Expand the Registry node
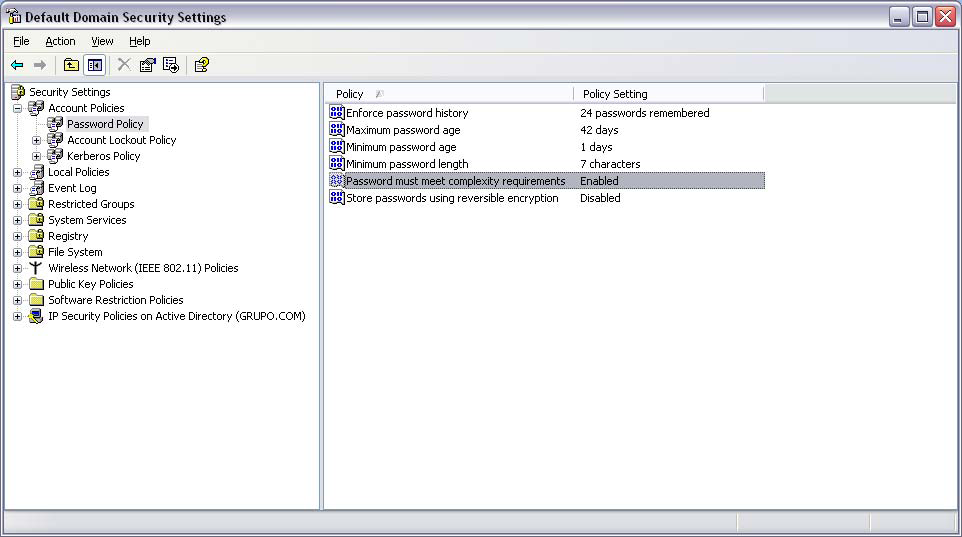The width and height of the screenshot is (962, 537). (17, 236)
